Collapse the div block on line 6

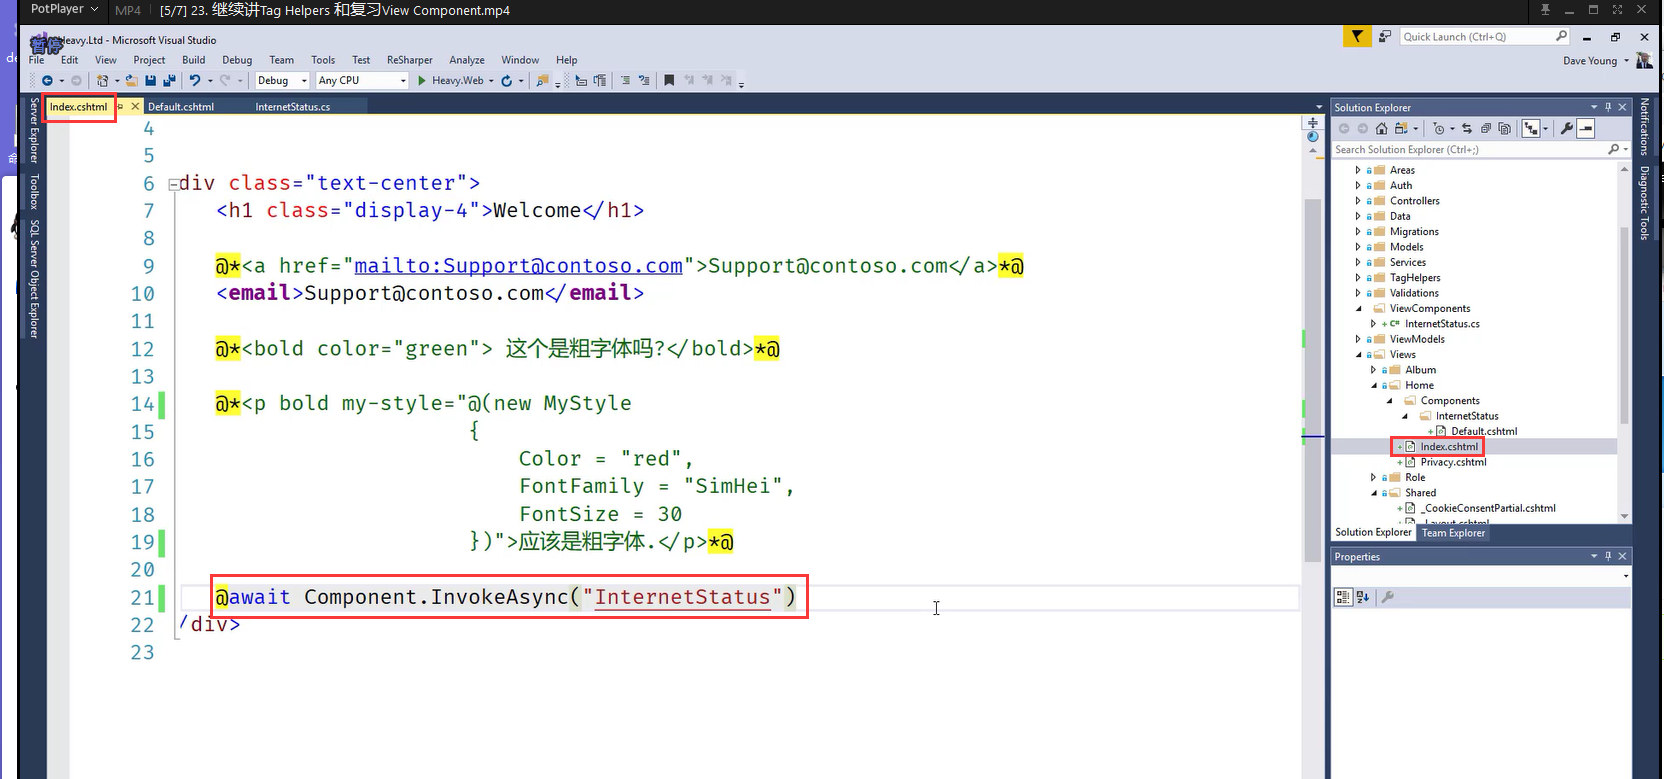click(173, 184)
